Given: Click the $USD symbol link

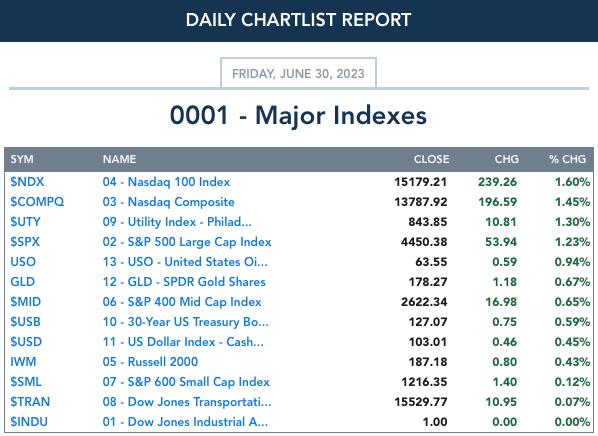Looking at the screenshot, I should 26,342.
